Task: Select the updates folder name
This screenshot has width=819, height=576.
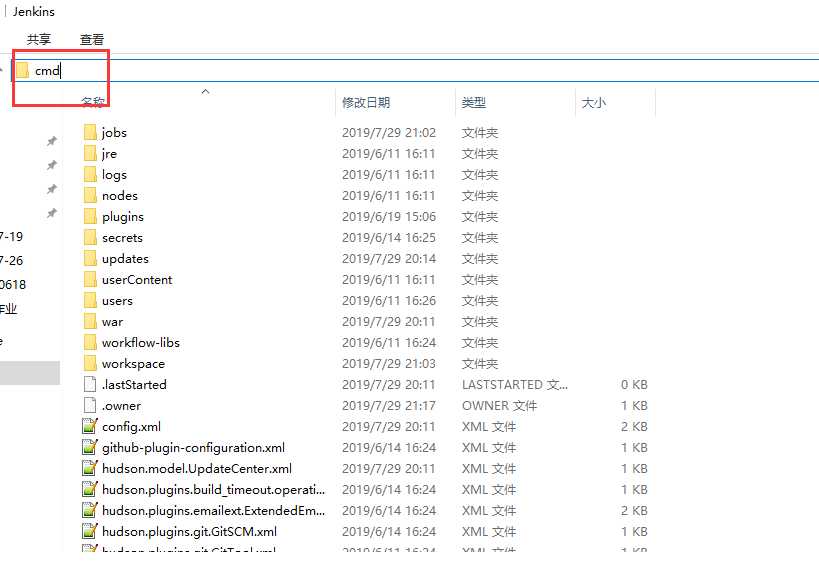Action: pyautogui.click(x=125, y=259)
